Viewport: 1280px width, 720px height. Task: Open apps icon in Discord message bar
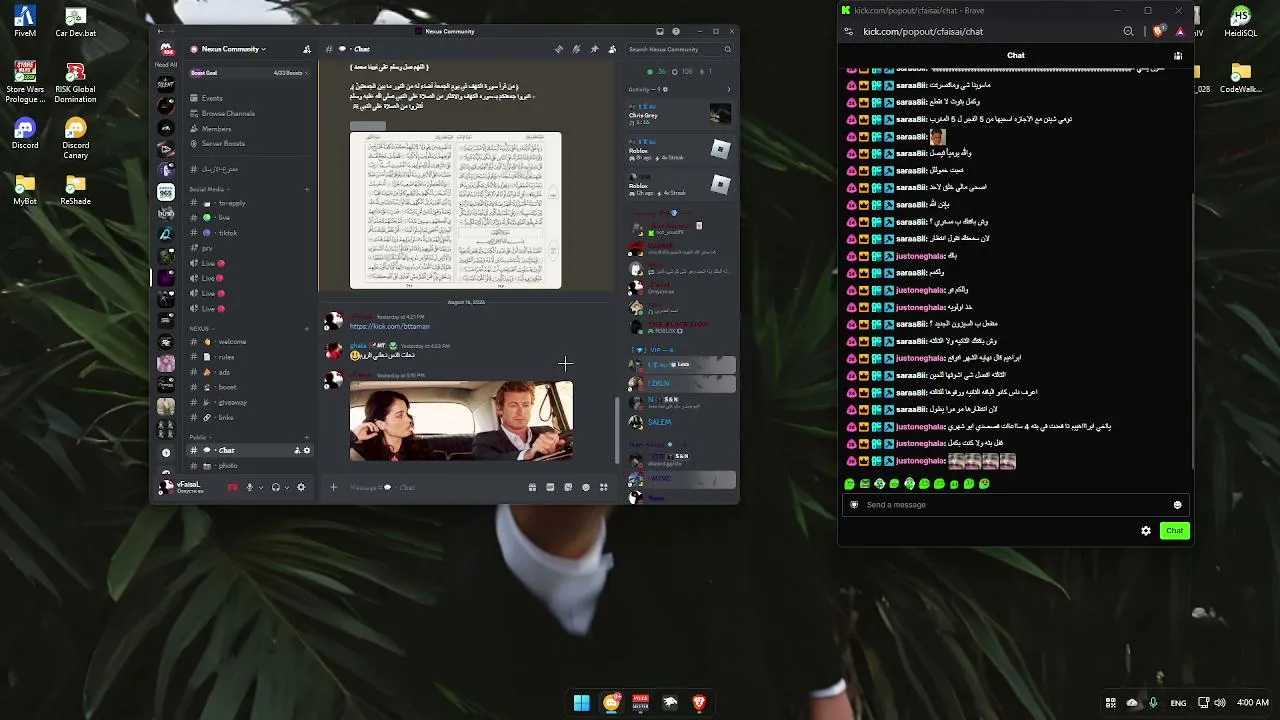tap(604, 487)
